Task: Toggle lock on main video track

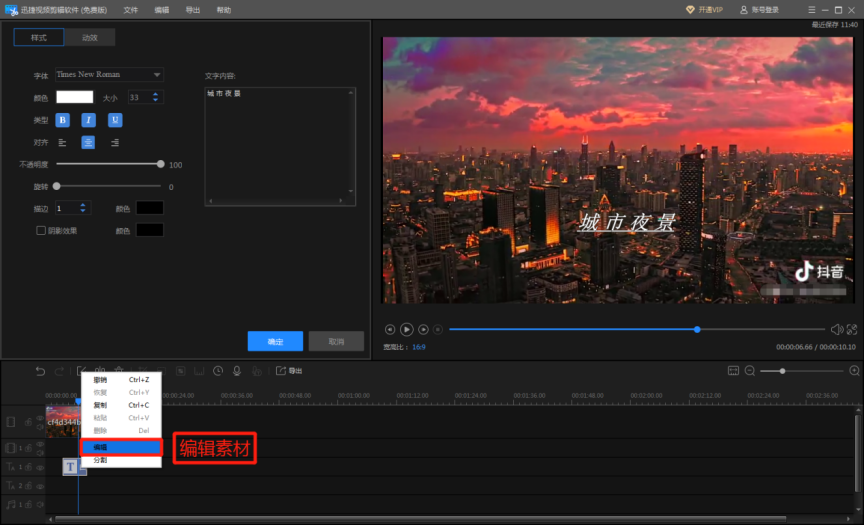Action: pos(28,423)
